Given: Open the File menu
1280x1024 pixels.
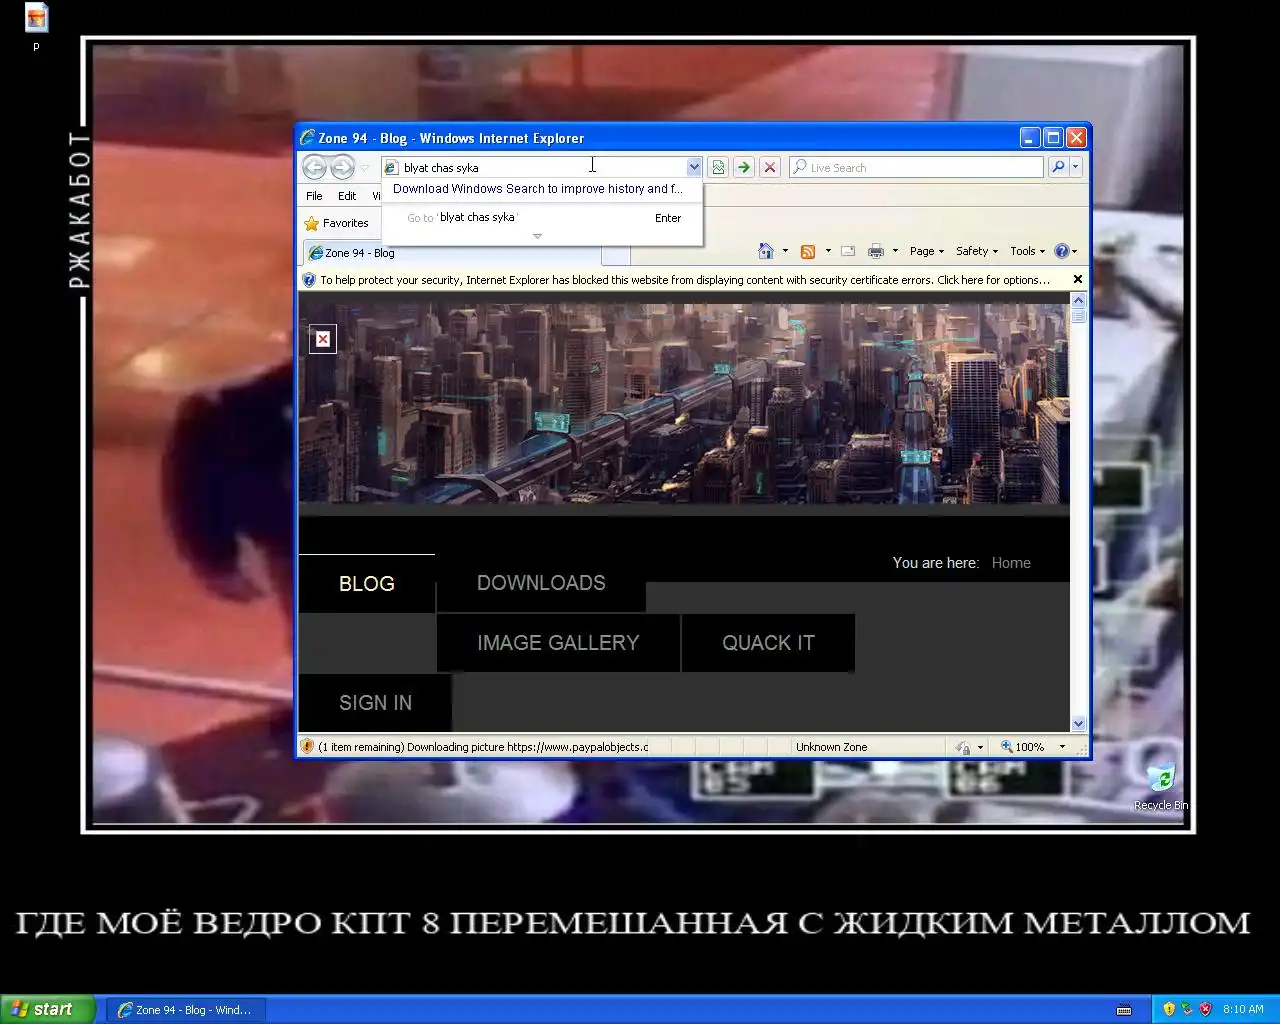Looking at the screenshot, I should [314, 196].
